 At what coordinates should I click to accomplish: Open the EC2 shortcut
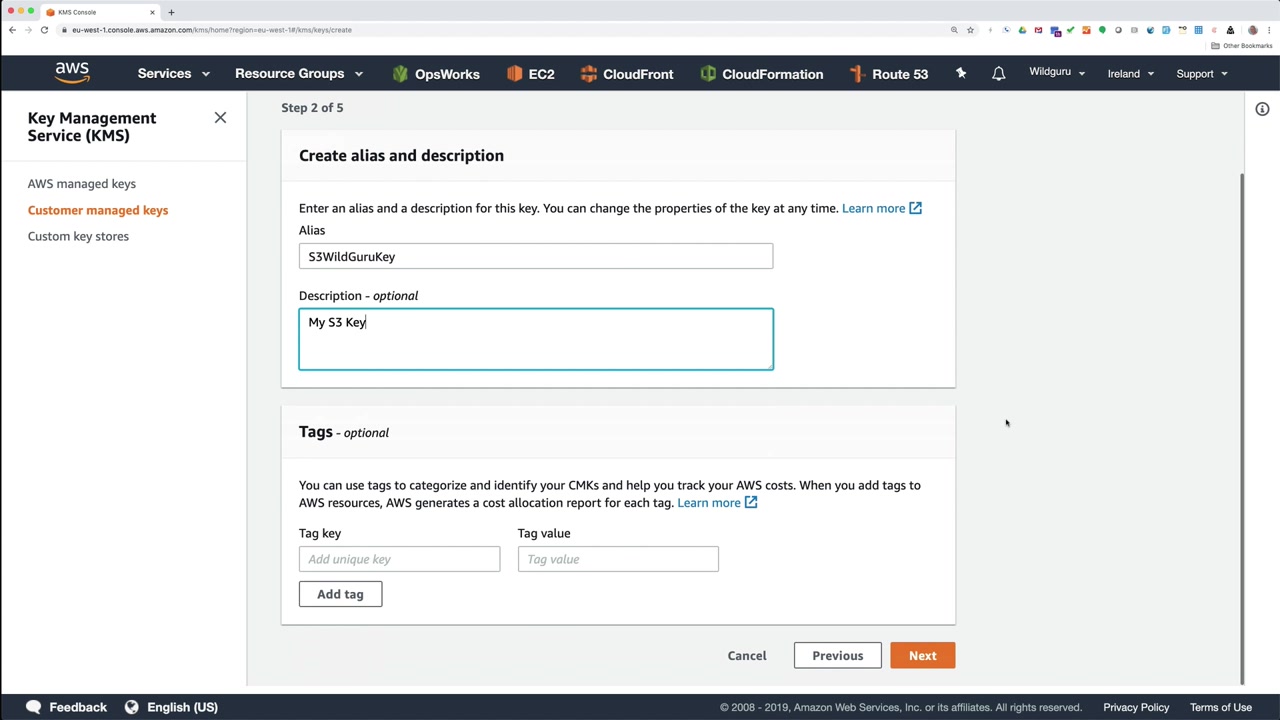(x=530, y=74)
